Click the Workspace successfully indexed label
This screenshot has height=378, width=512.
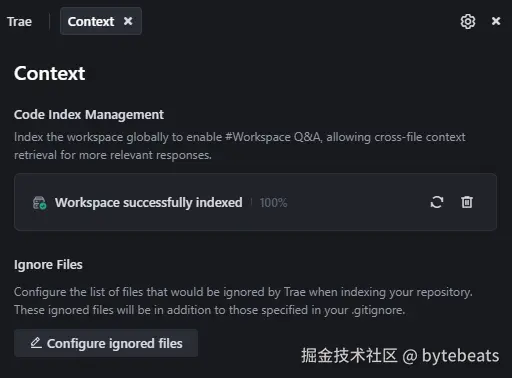149,202
